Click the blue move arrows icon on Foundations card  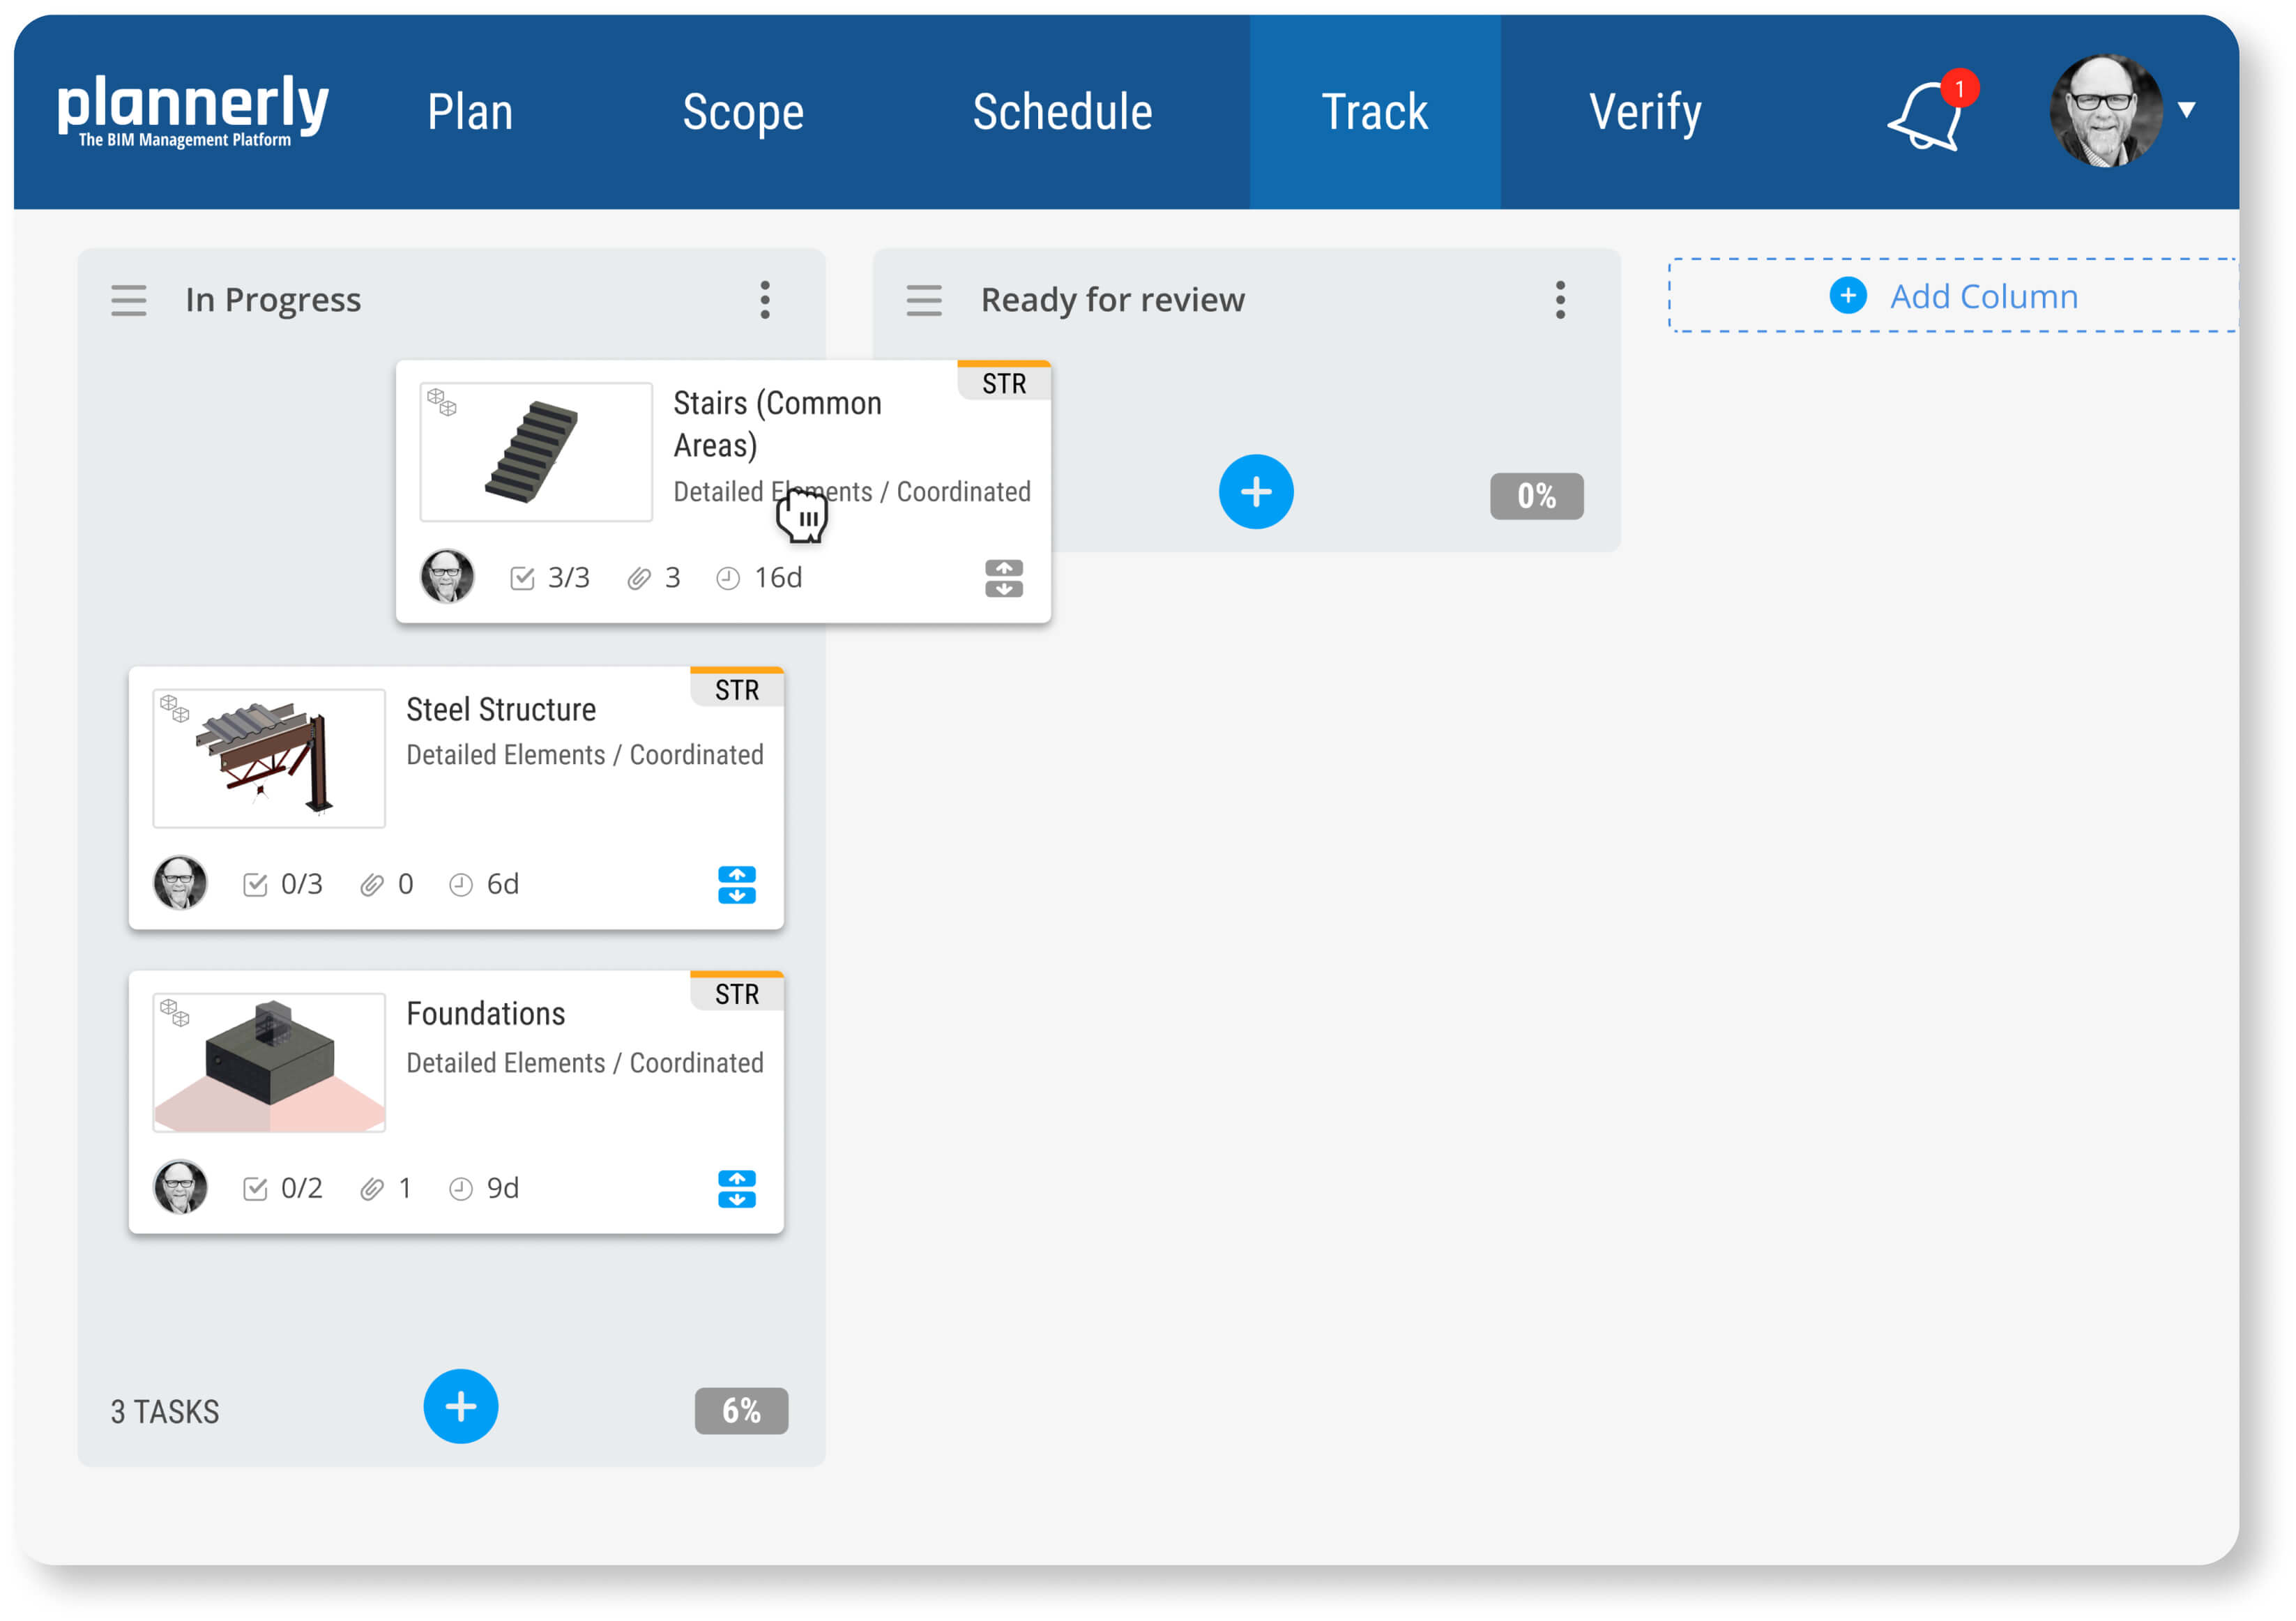click(x=736, y=1189)
